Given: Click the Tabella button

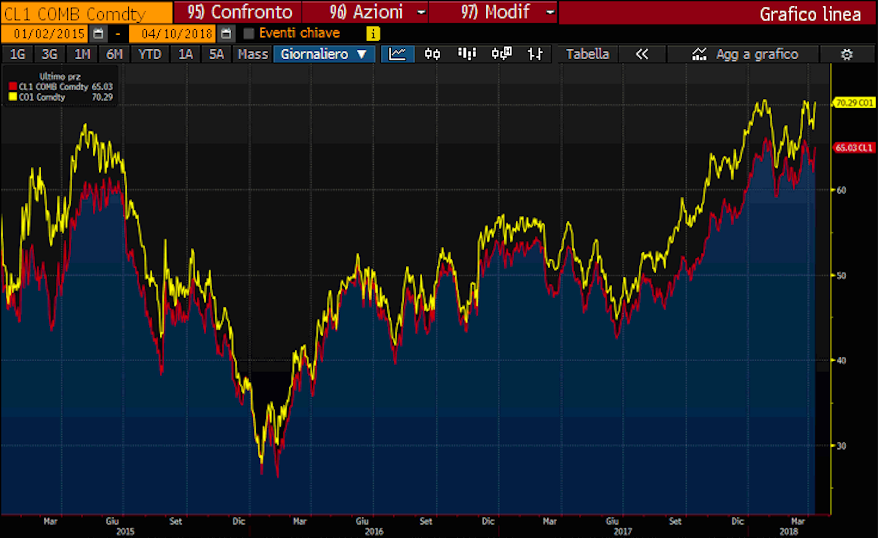Looking at the screenshot, I should click(x=587, y=54).
